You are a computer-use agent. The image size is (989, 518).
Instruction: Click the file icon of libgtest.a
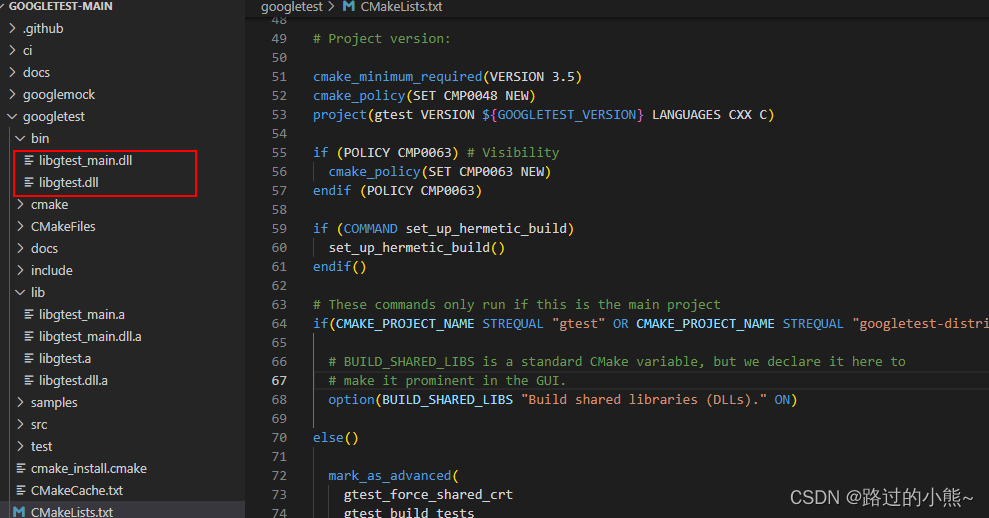[29, 358]
